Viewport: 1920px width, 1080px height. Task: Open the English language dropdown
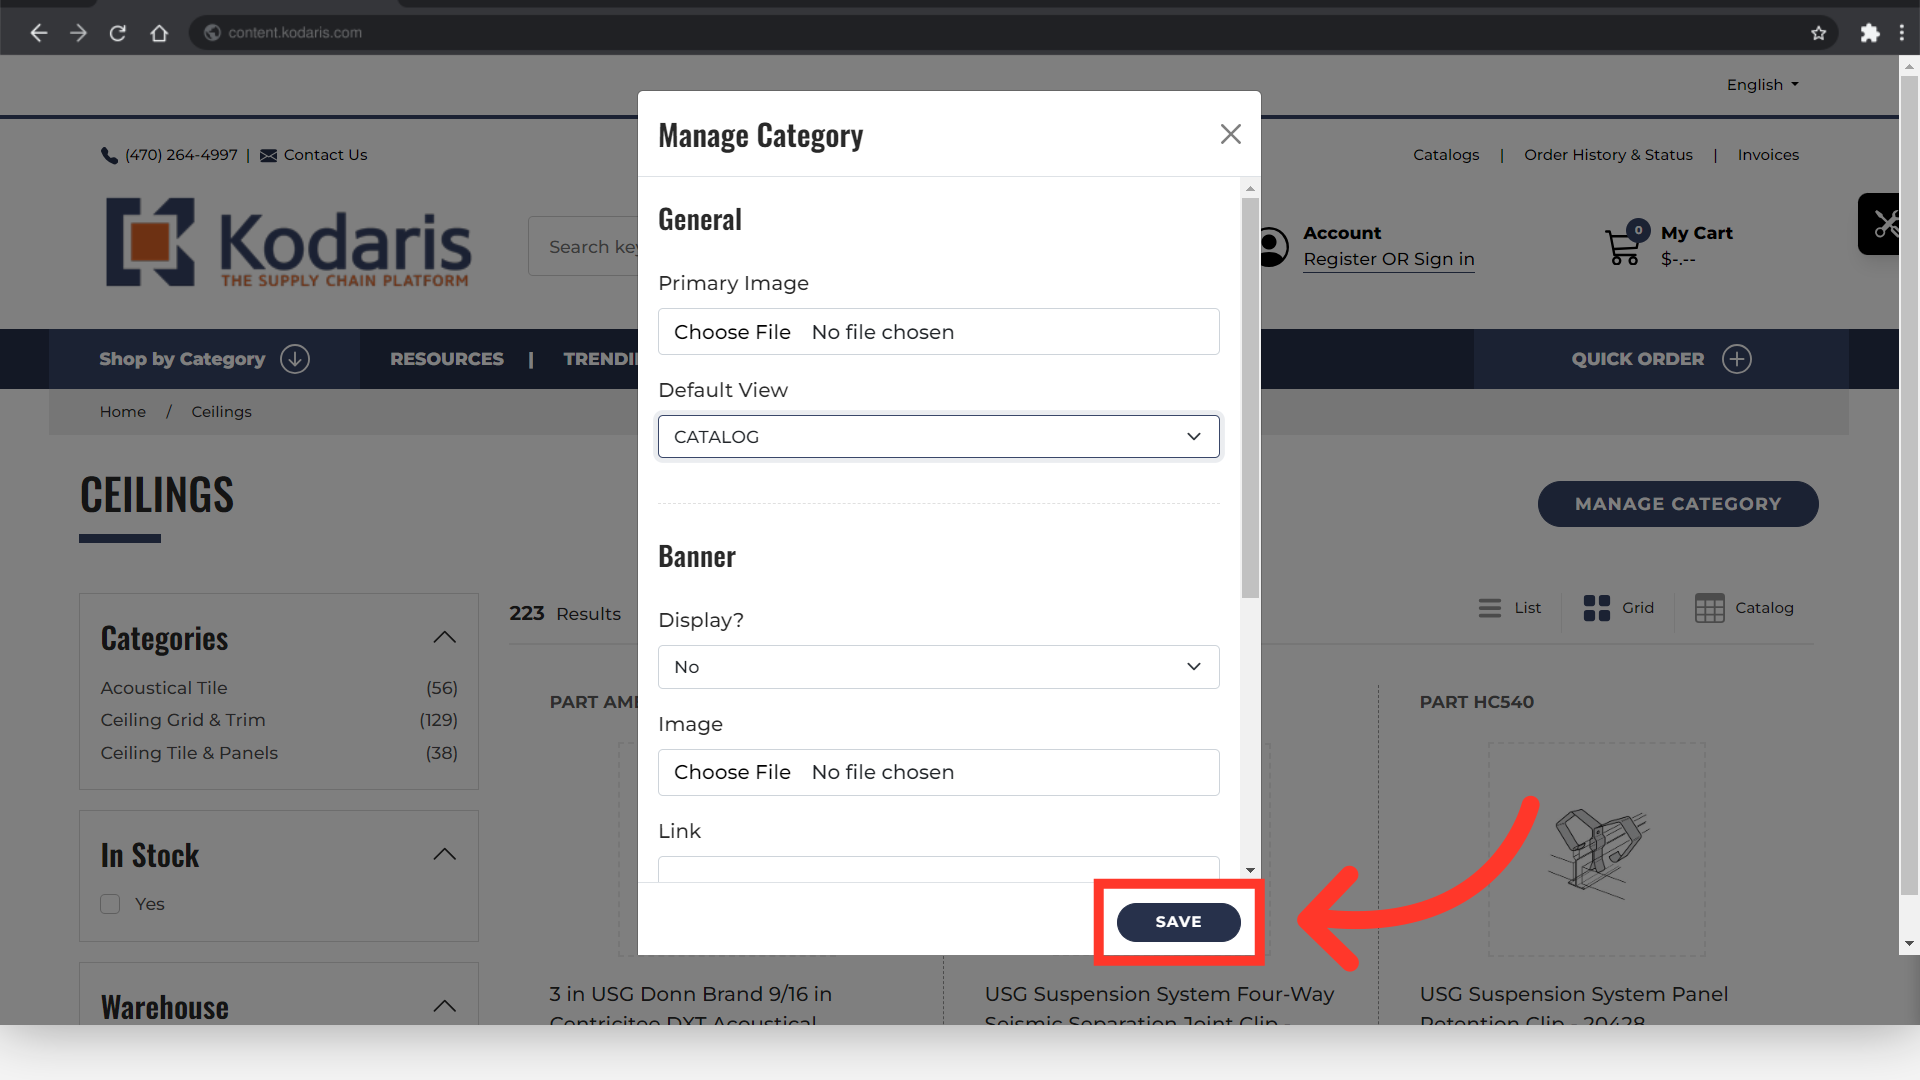(1762, 85)
